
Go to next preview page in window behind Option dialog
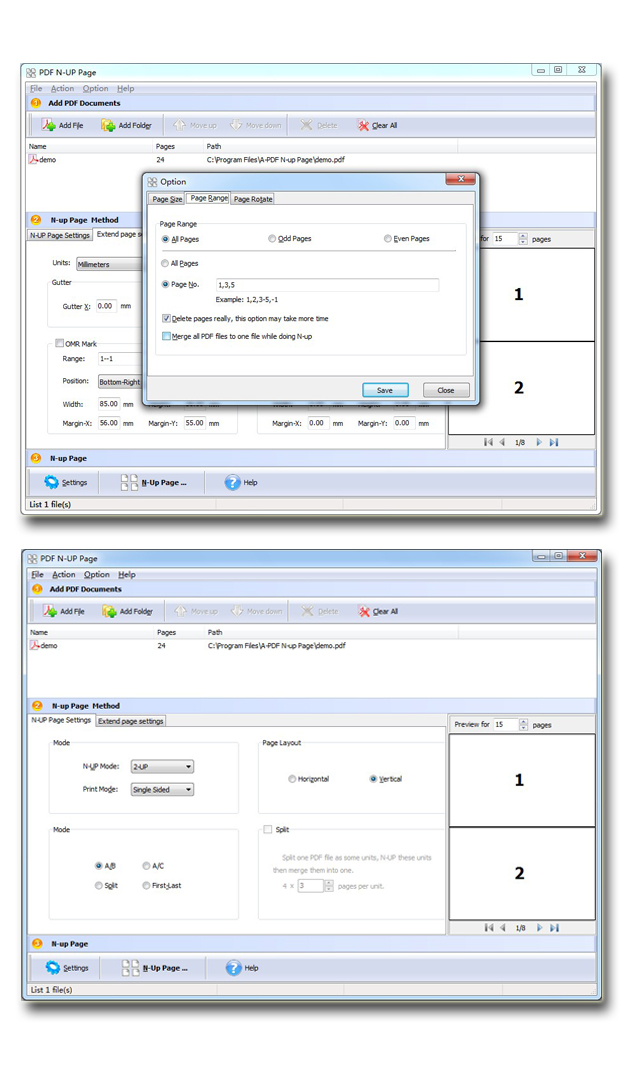tap(539, 442)
